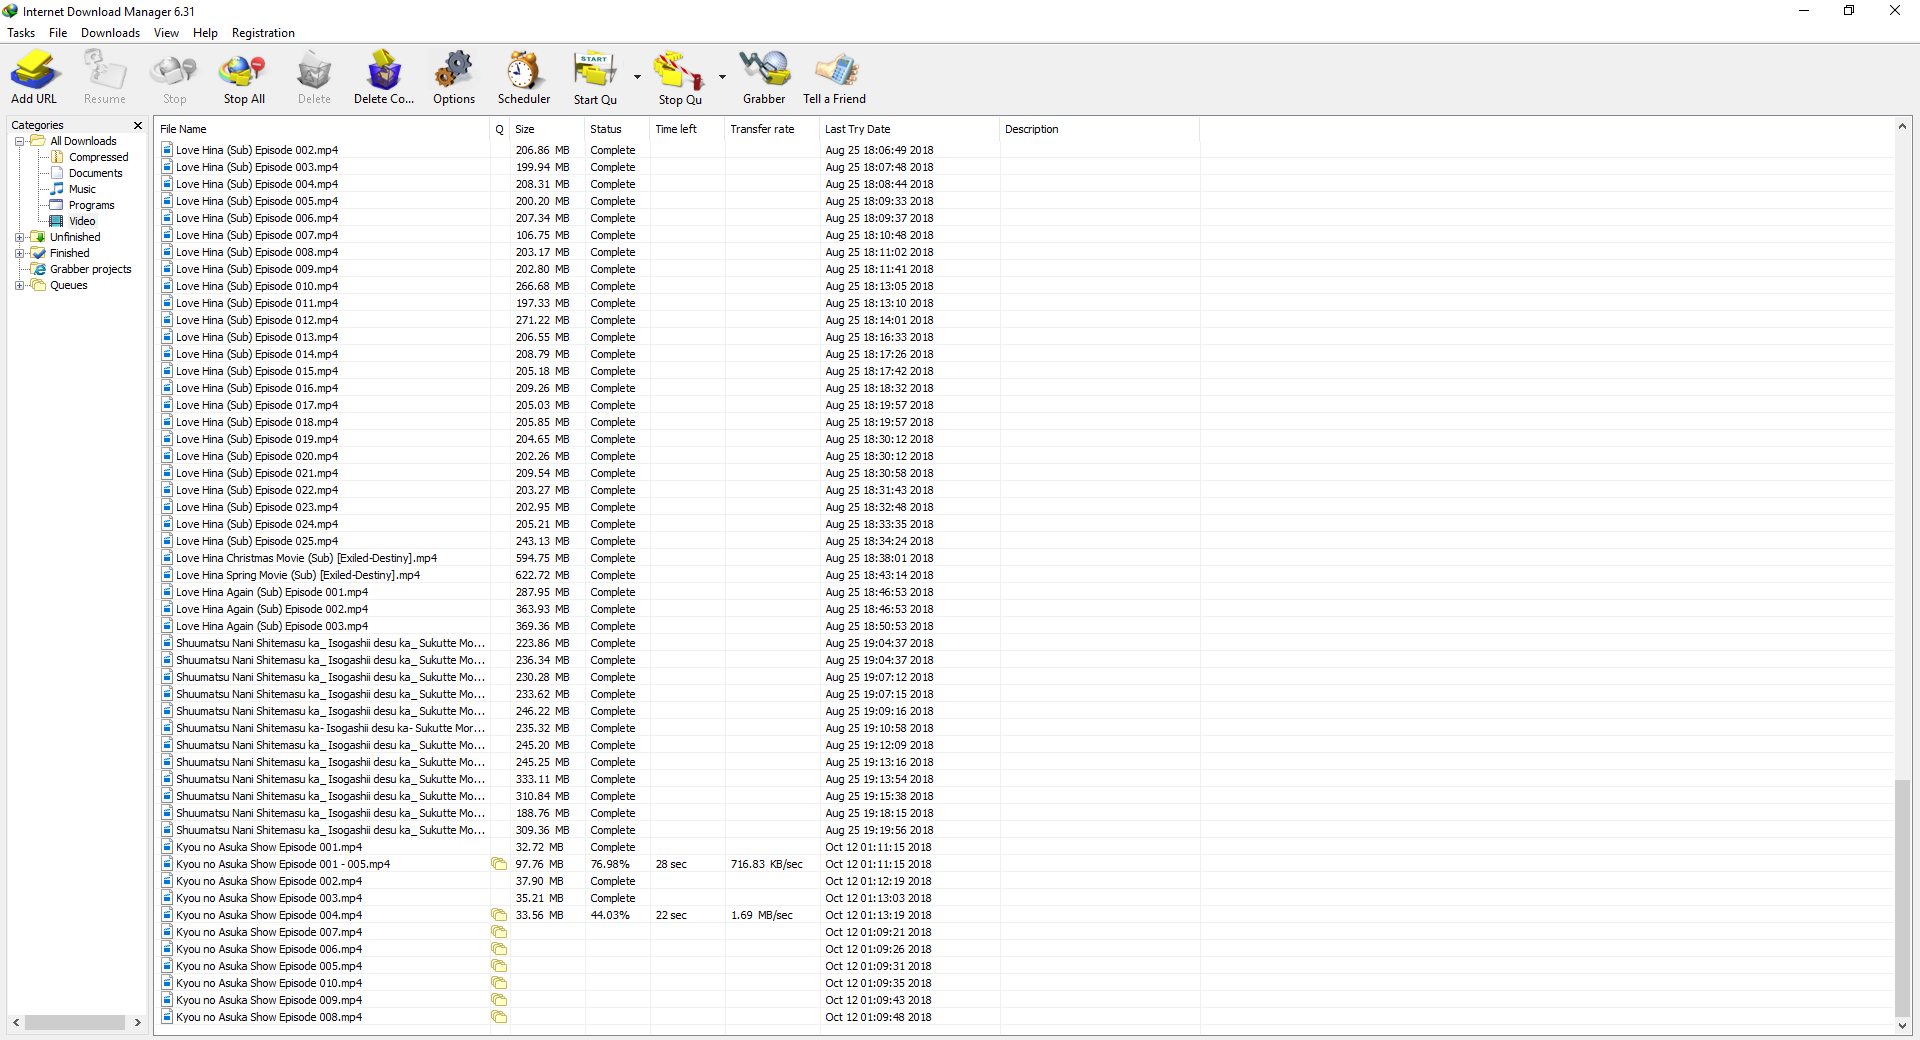1920x1040 pixels.
Task: Launch the Grabber tool icon
Action: pyautogui.click(x=764, y=72)
